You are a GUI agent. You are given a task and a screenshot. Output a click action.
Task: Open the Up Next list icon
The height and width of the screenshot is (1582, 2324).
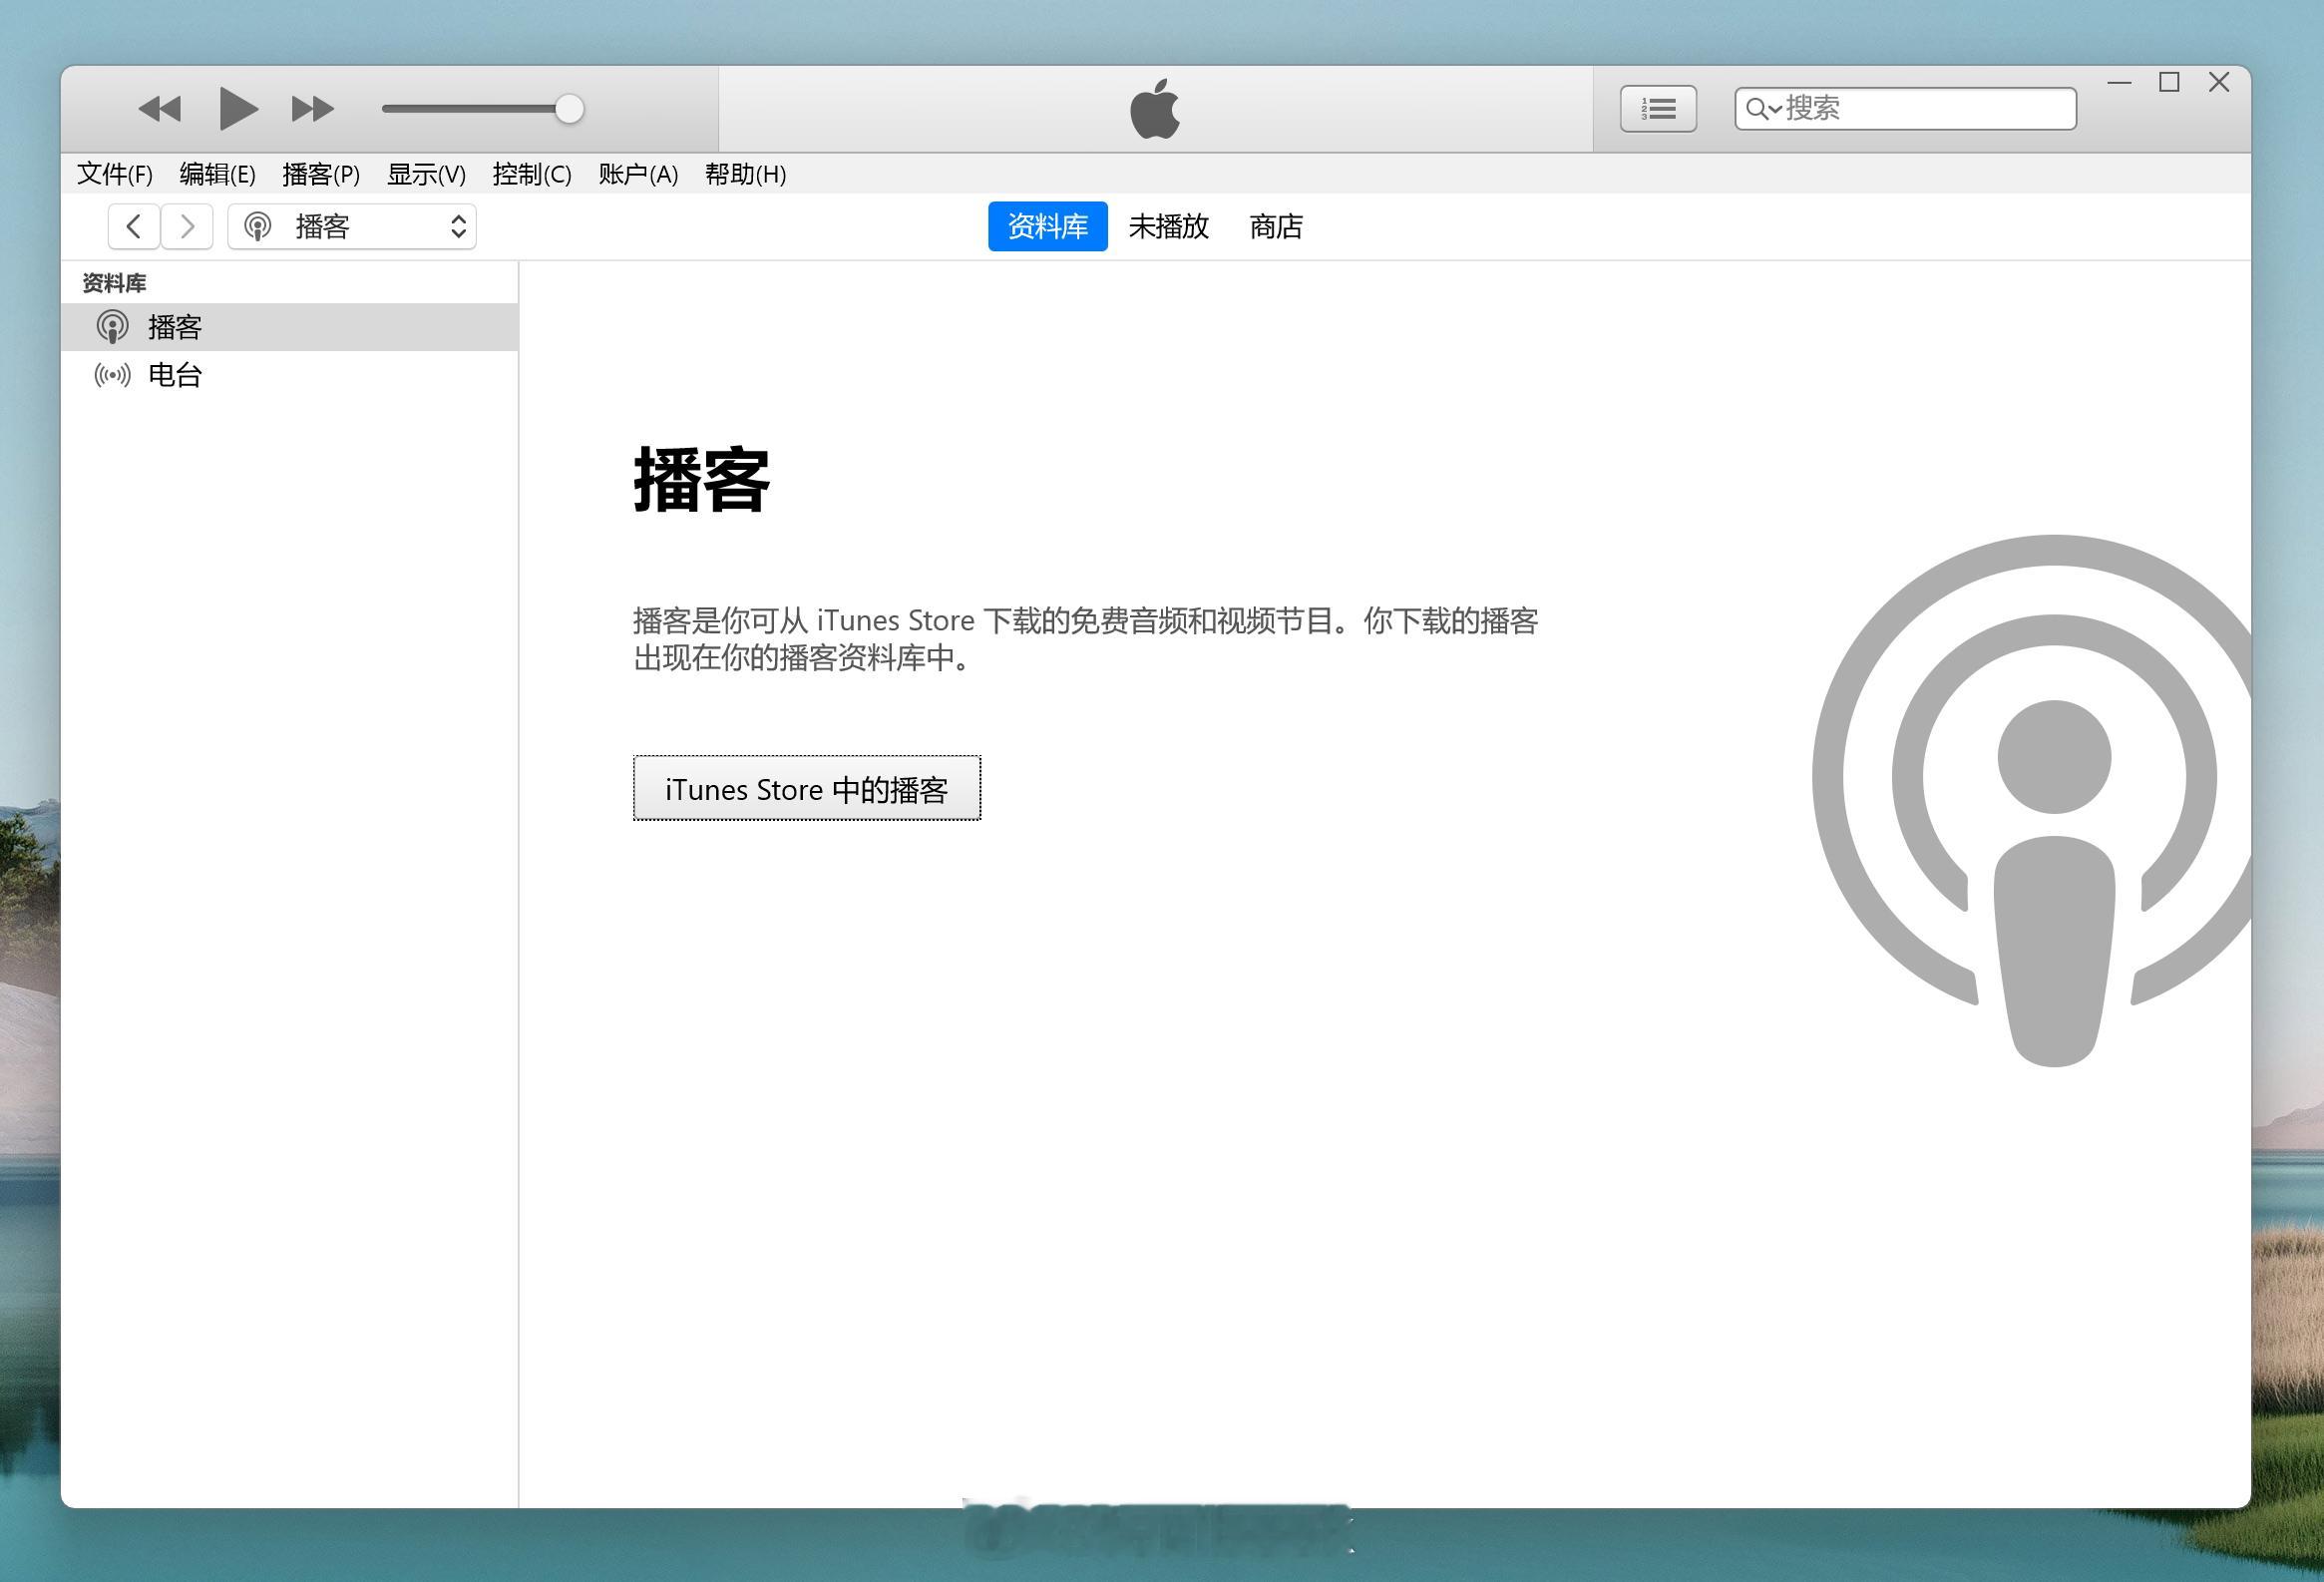[x=1657, y=109]
